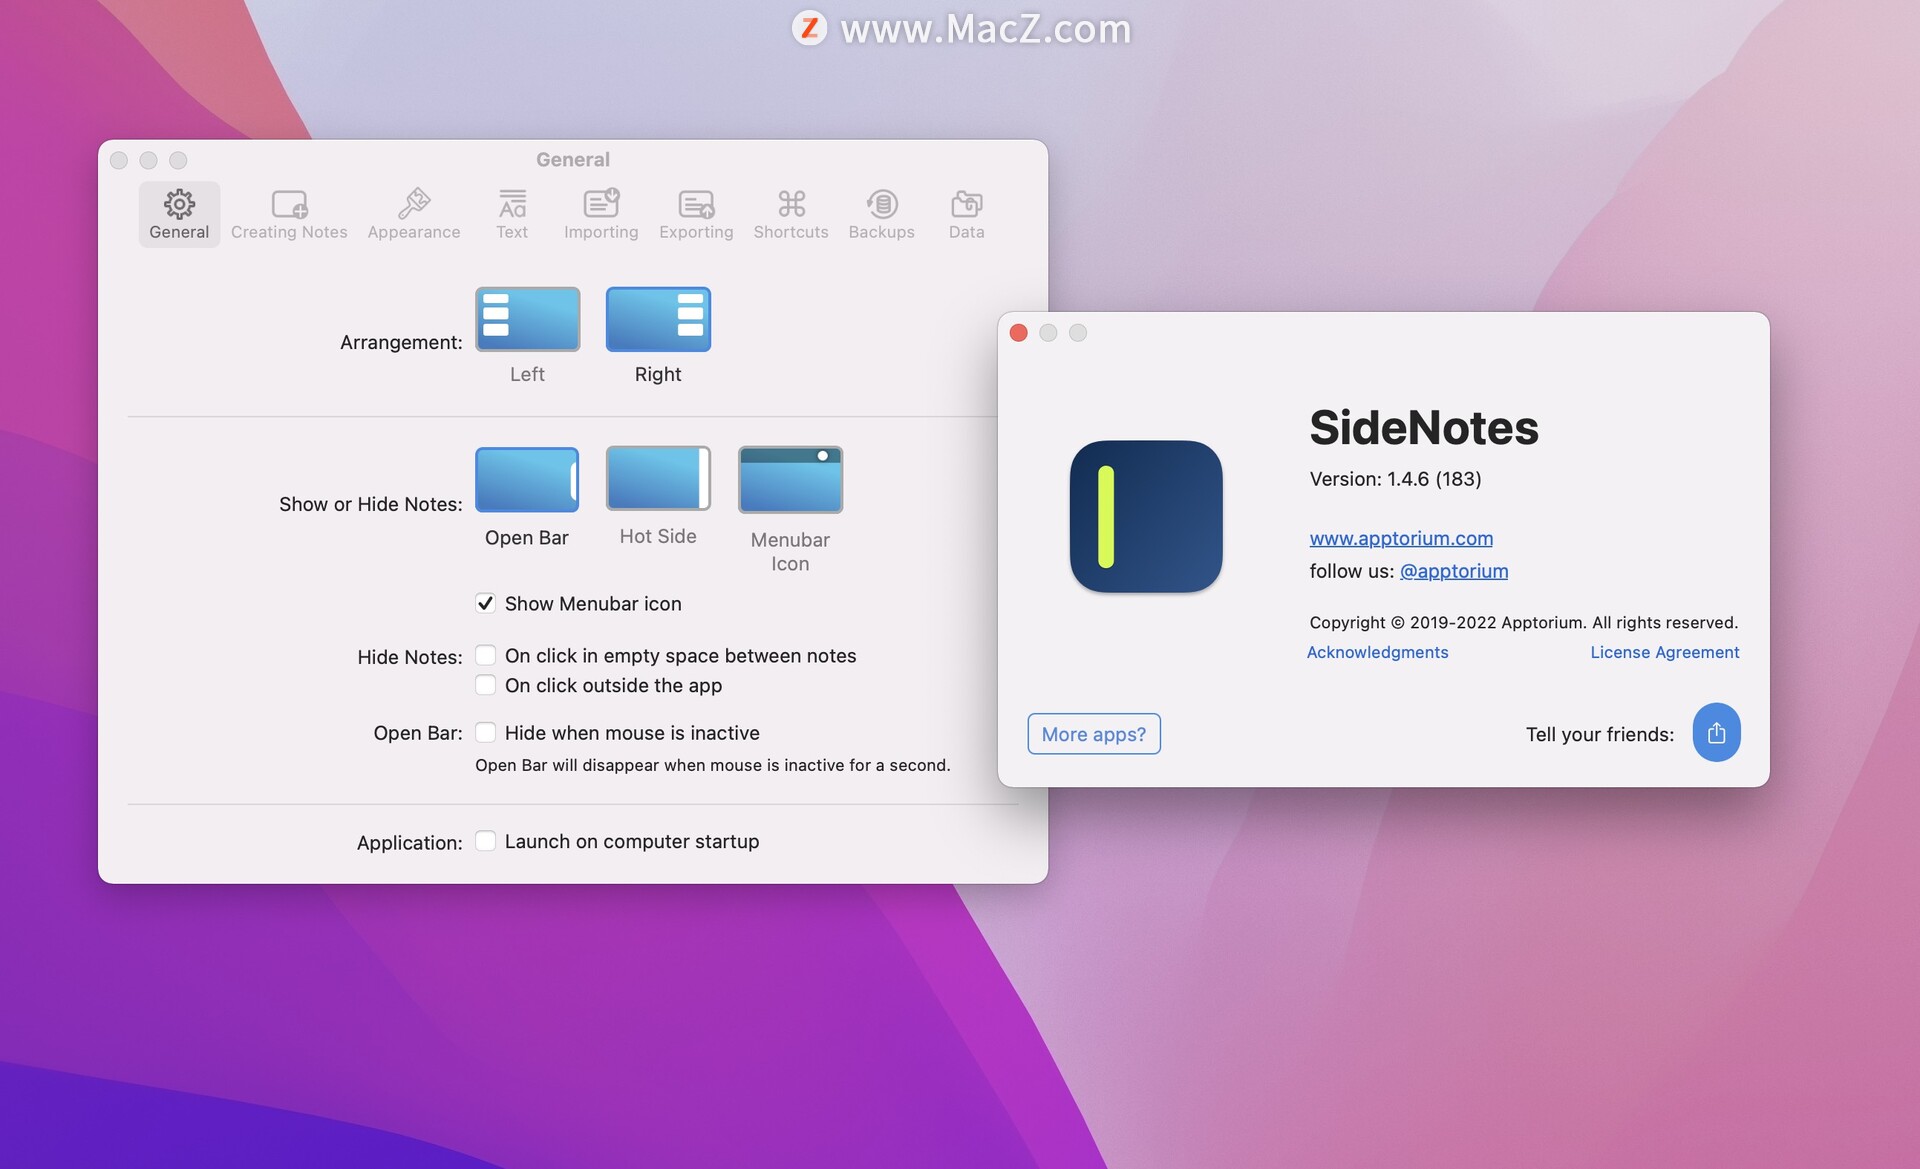Viewport: 1920px width, 1169px height.
Task: Uncheck Show Menubar icon
Action: (x=485, y=603)
